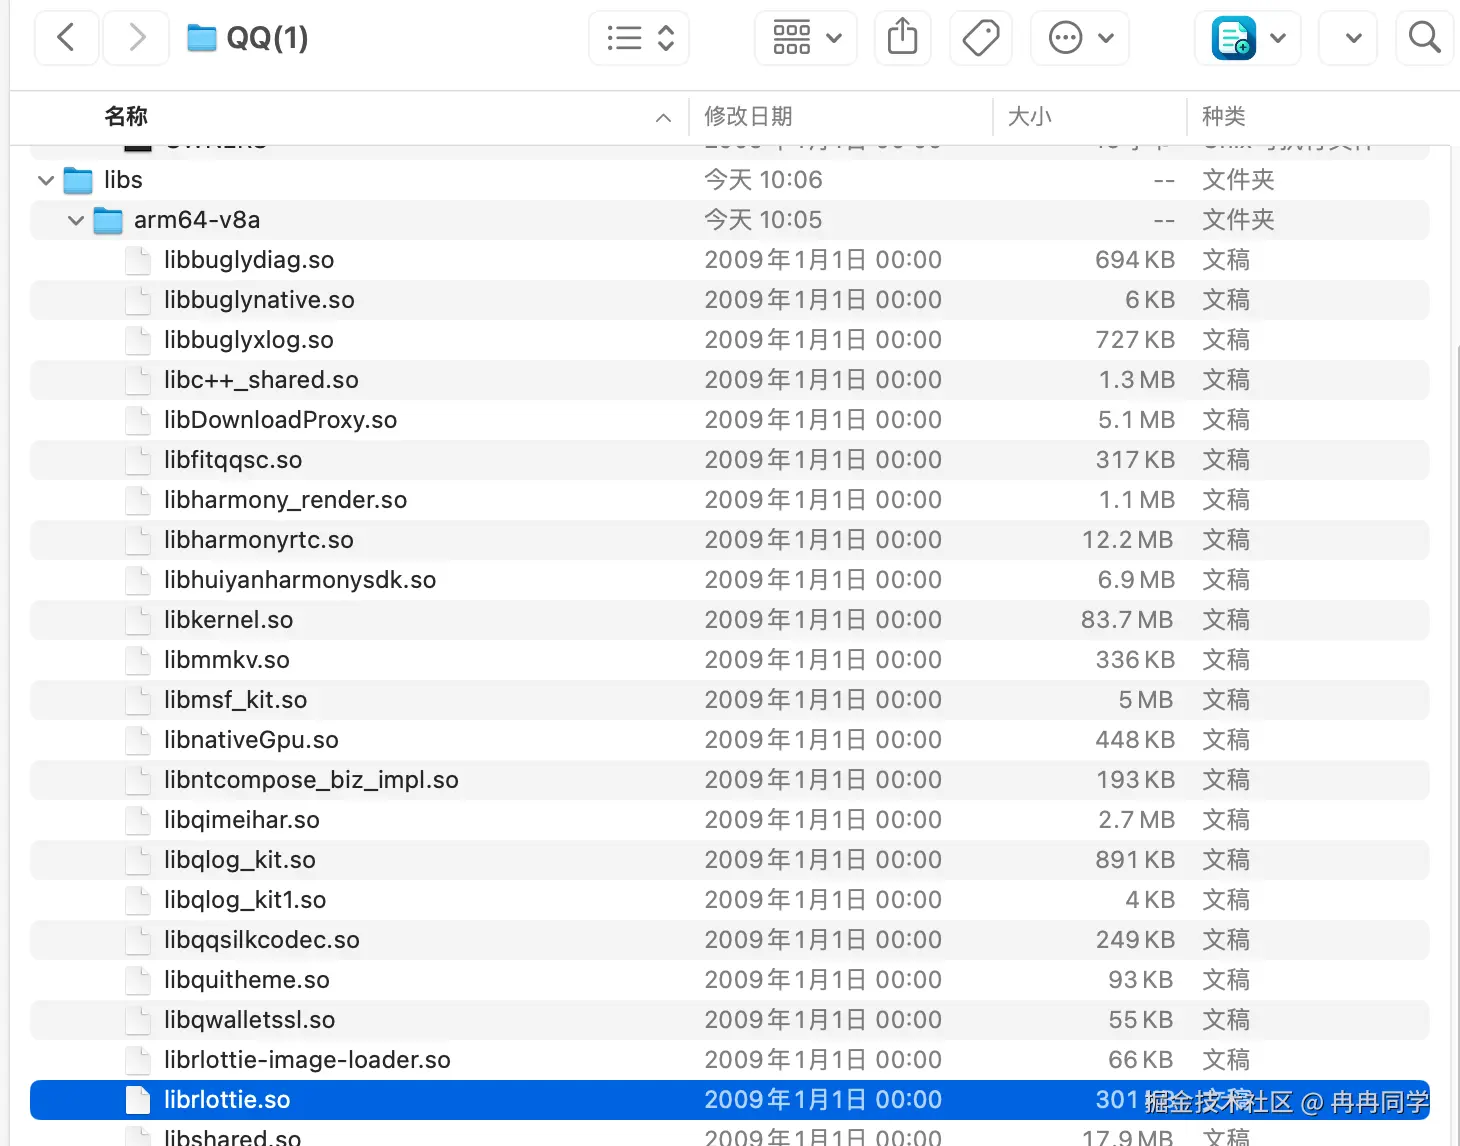The width and height of the screenshot is (1460, 1146).
Task: Sort by the 大小 column header
Action: [x=1029, y=117]
